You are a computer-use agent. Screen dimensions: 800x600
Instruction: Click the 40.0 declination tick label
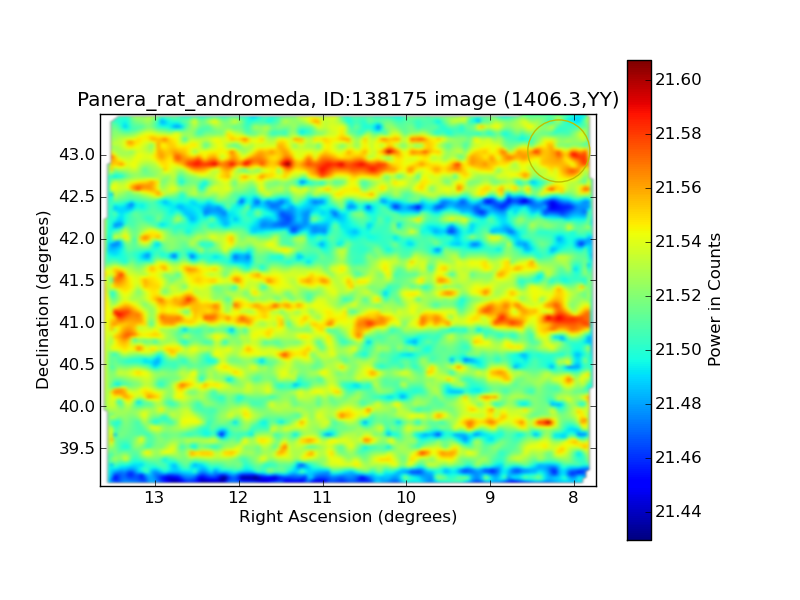tap(77, 407)
